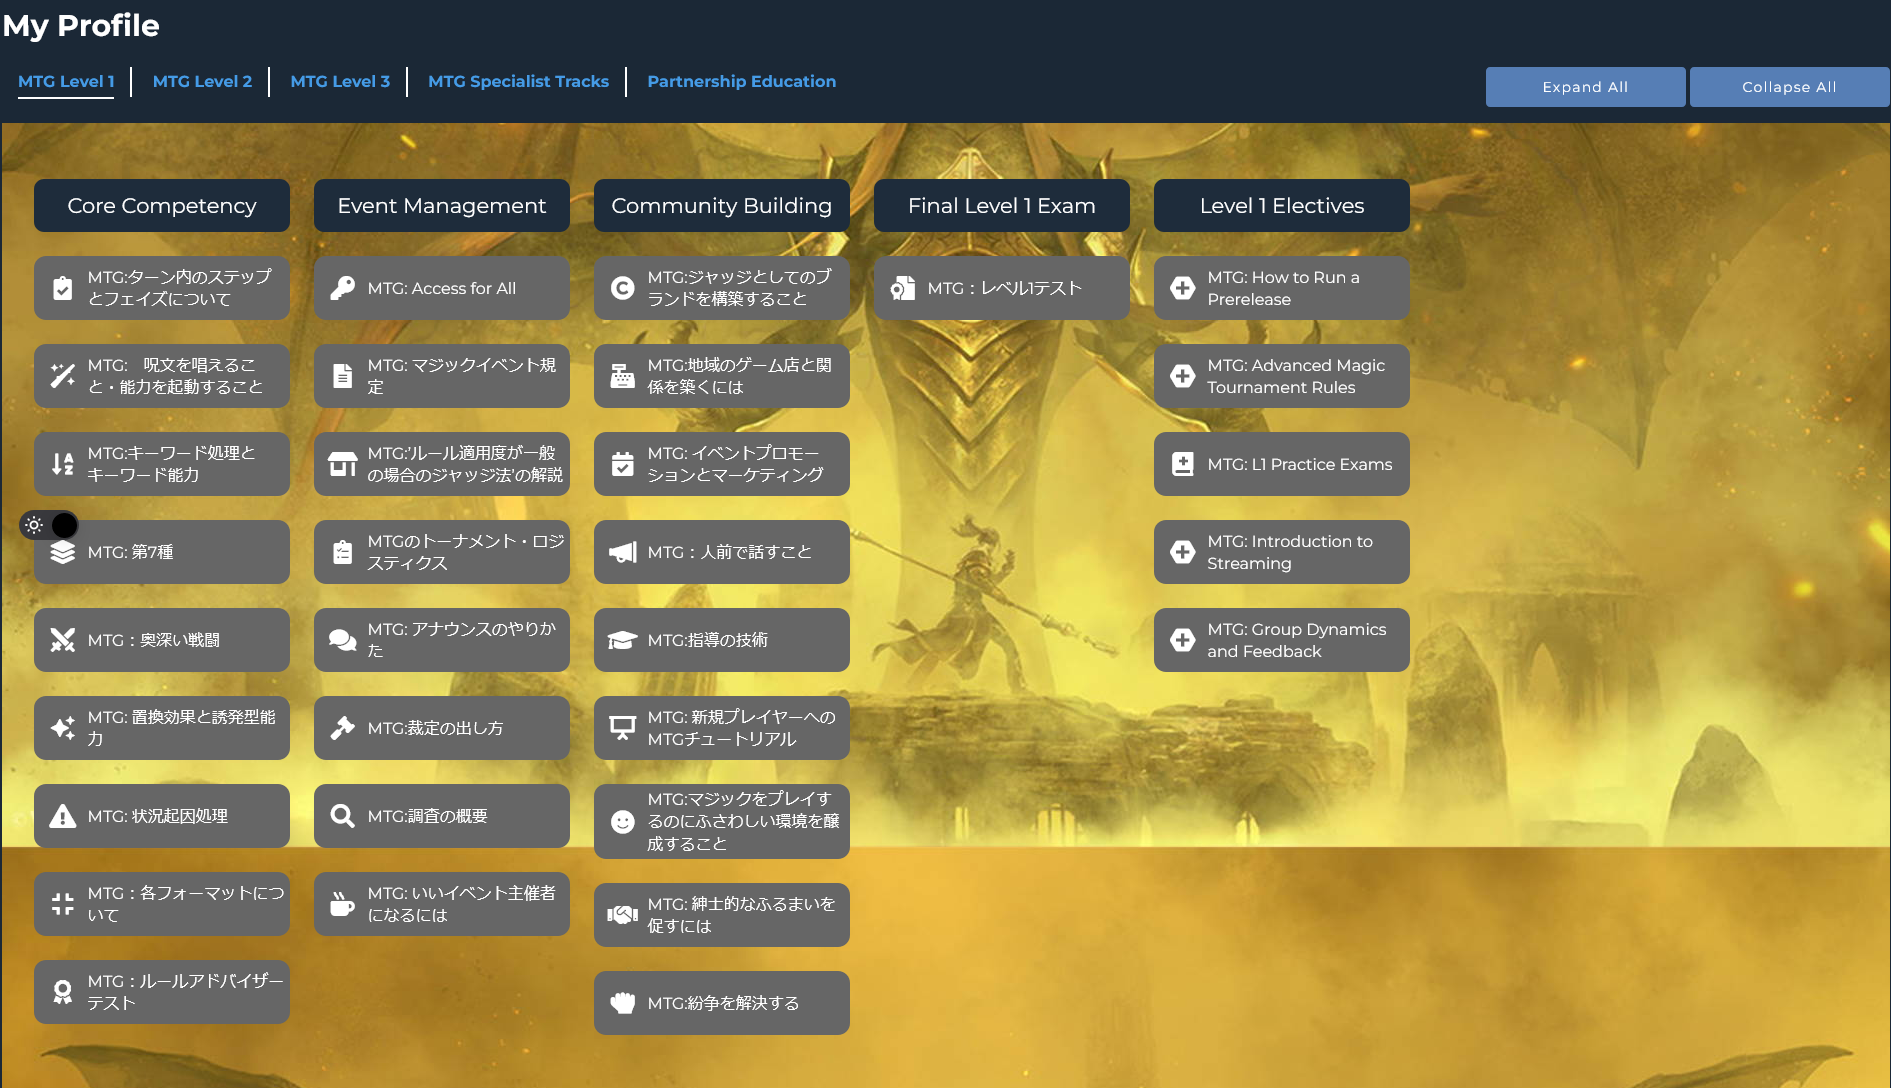Image resolution: width=1891 pixels, height=1088 pixels.
Task: Click handshake icon beside MTG: 紳士的なふるまいを促すには
Action: click(x=622, y=915)
